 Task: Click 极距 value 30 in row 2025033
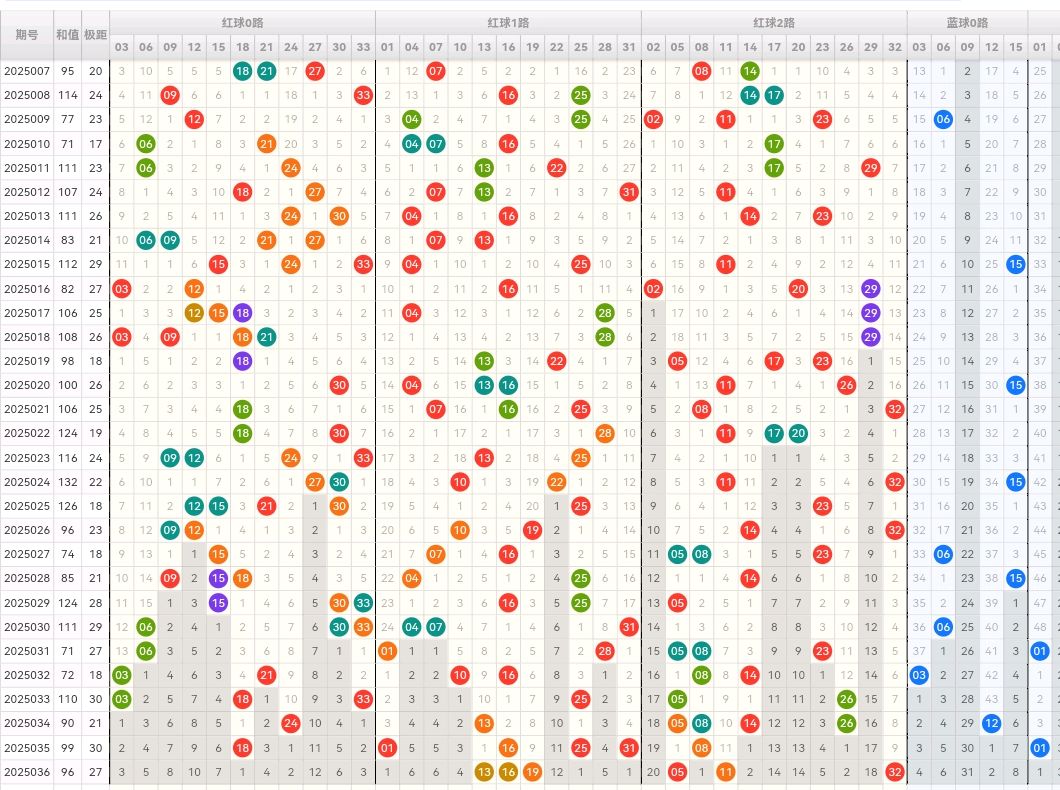click(95, 699)
